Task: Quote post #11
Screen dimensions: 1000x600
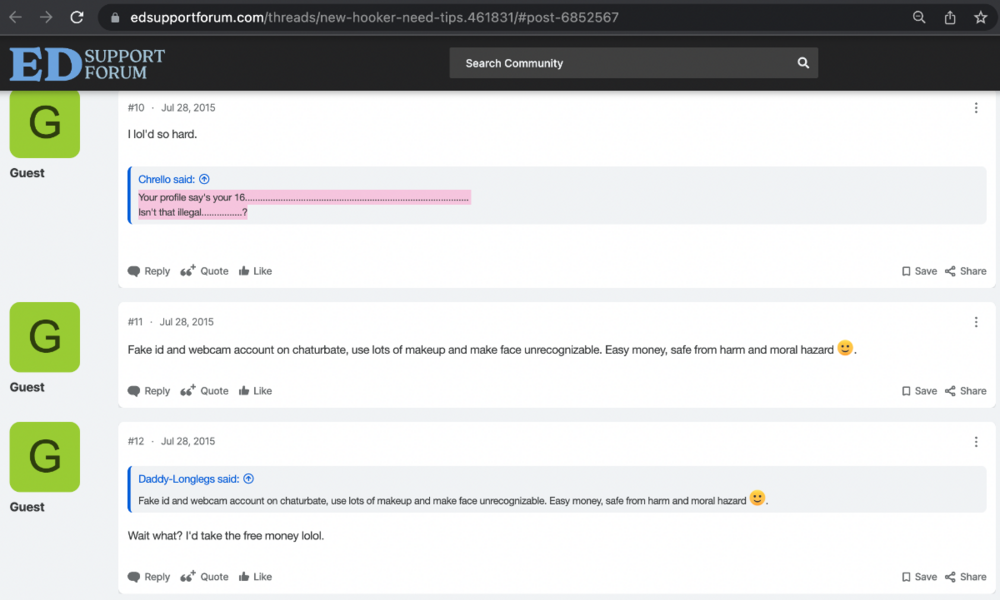Action: point(204,391)
